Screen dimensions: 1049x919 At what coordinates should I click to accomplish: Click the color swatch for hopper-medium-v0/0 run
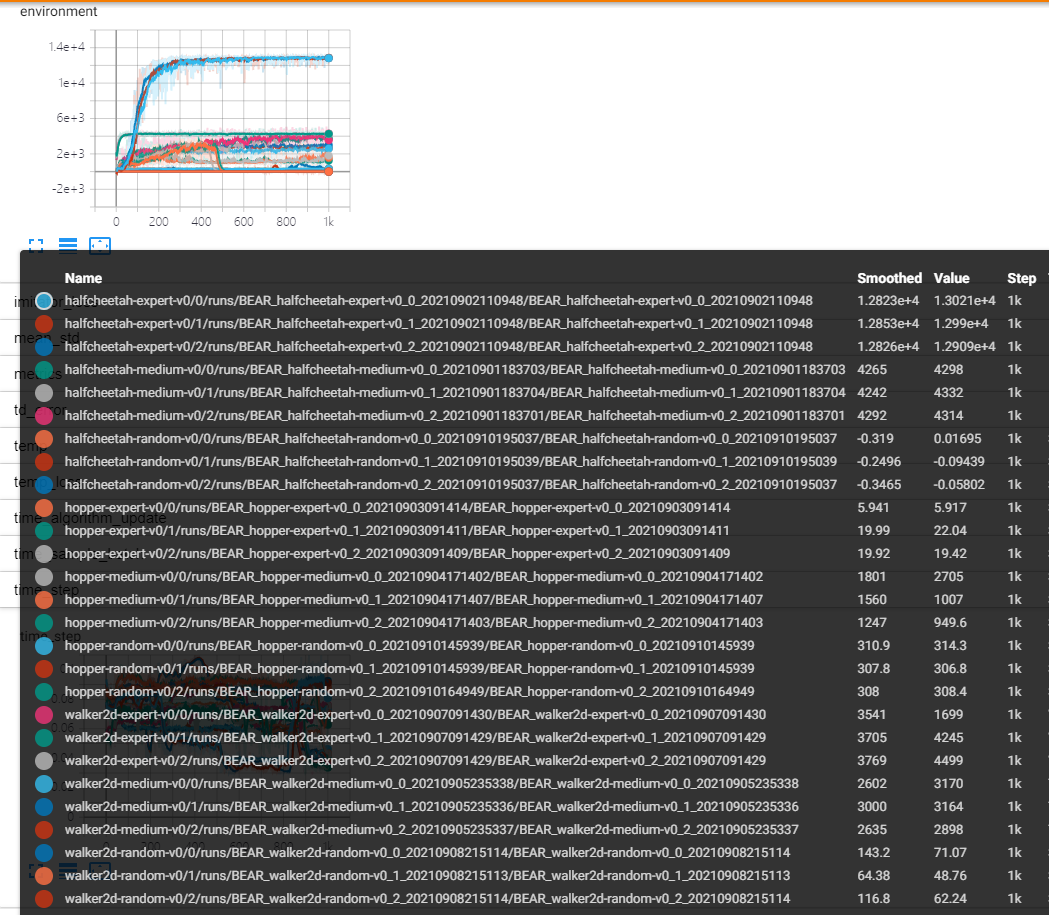44,577
